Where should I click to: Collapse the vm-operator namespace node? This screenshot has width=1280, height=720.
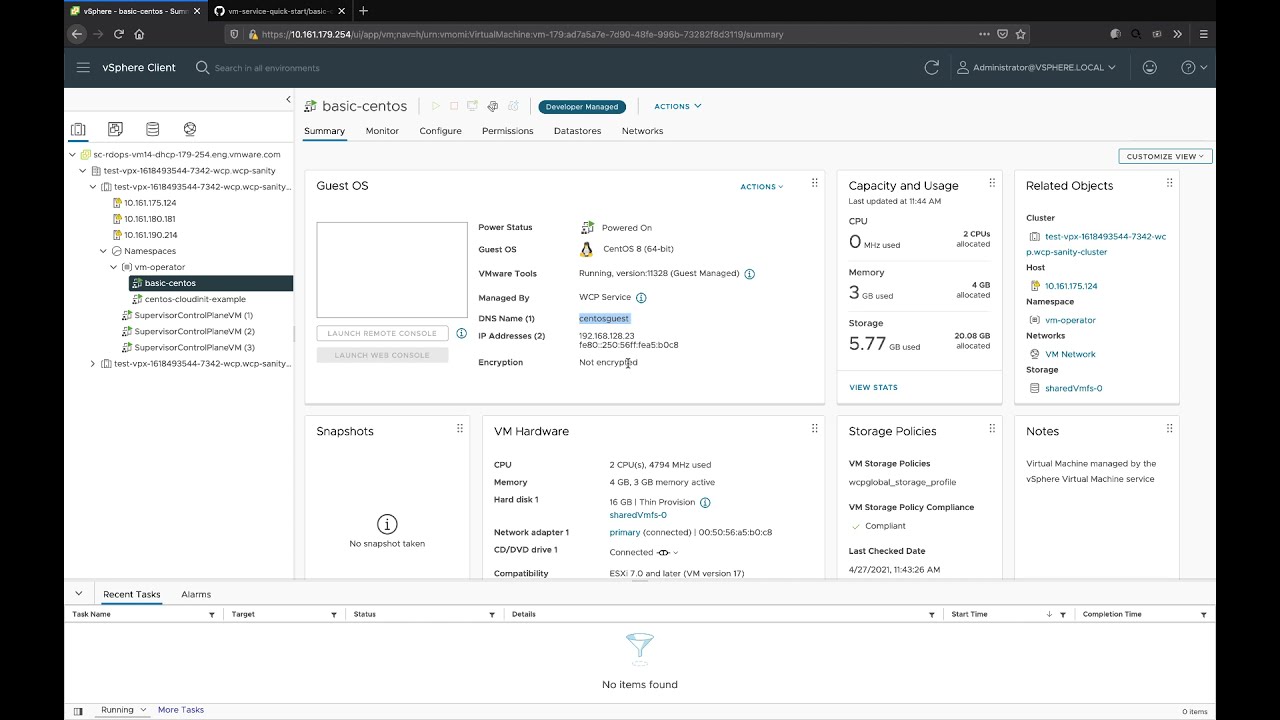[x=113, y=267]
